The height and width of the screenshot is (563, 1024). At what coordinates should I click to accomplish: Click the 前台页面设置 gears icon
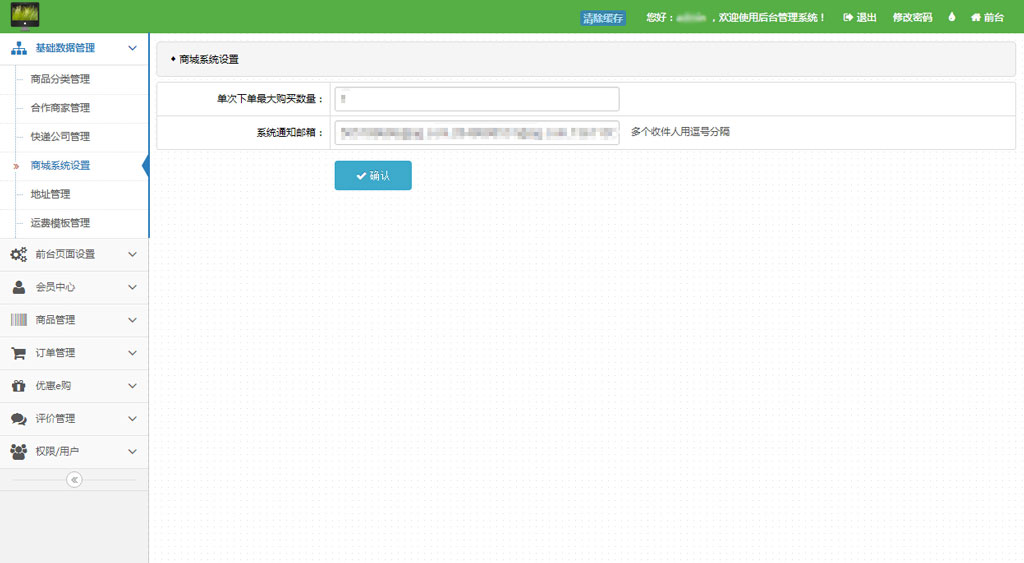[x=19, y=254]
